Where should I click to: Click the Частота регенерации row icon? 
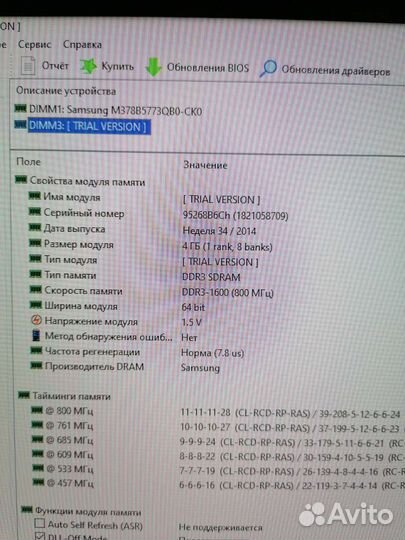[36, 350]
